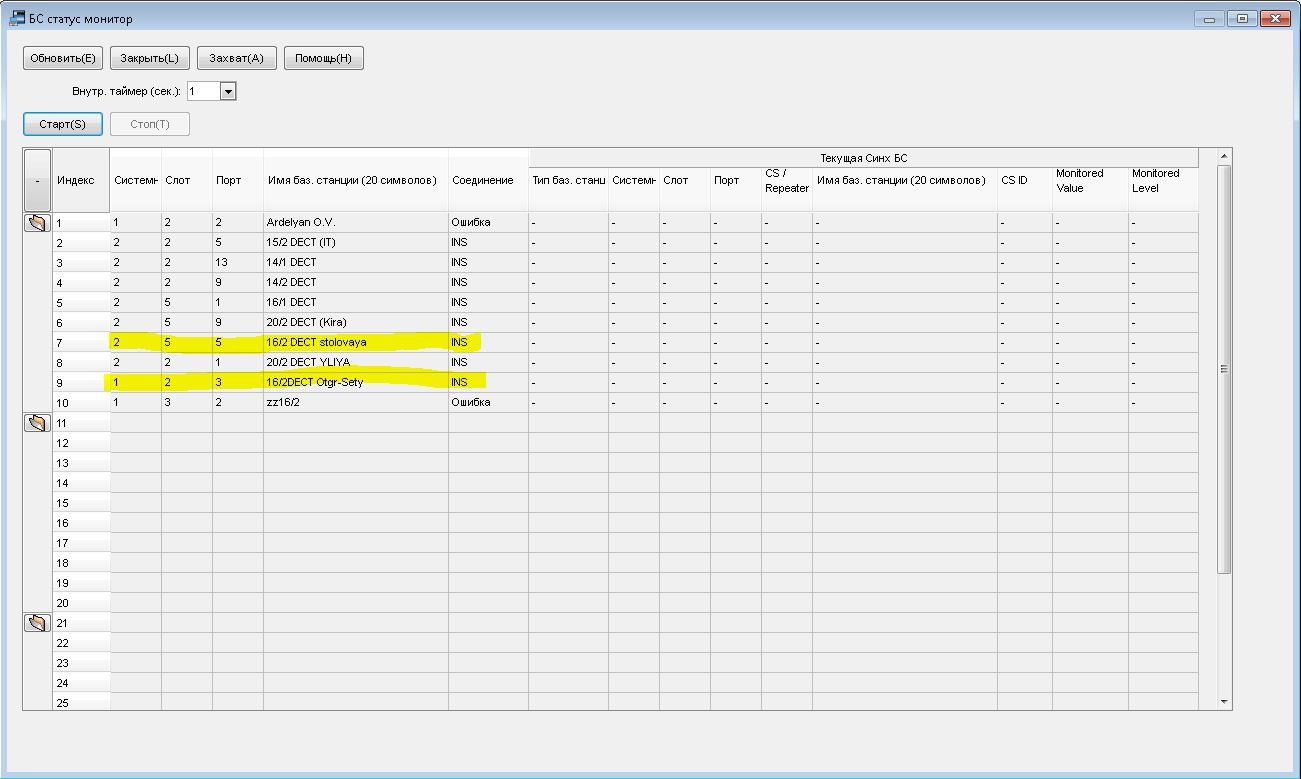The image size is (1301, 779).
Task: Click the index 10 row header
Action: pyautogui.click(x=81, y=402)
